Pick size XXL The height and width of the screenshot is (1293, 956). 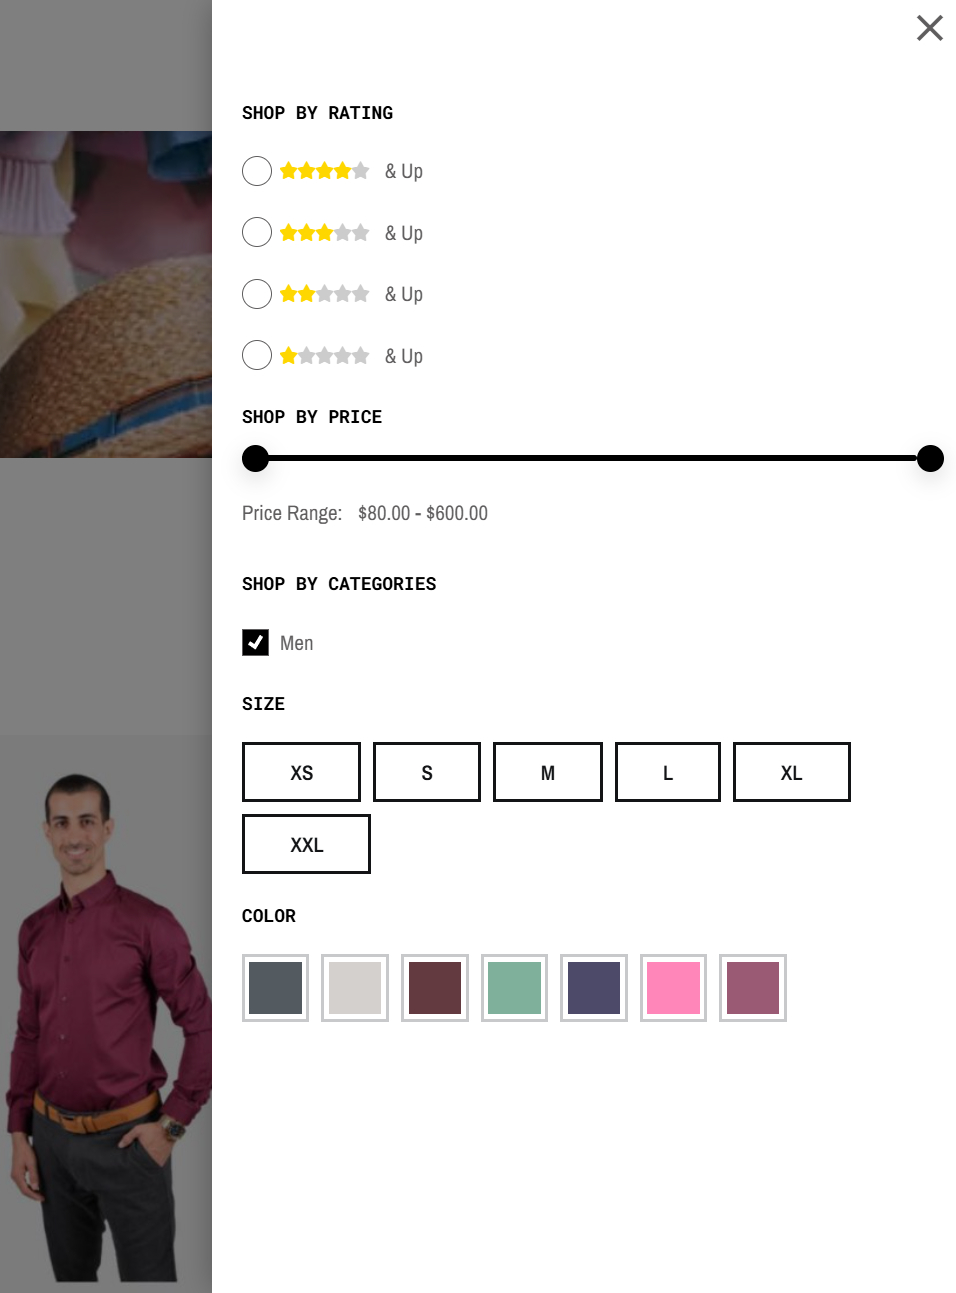pyautogui.click(x=306, y=844)
